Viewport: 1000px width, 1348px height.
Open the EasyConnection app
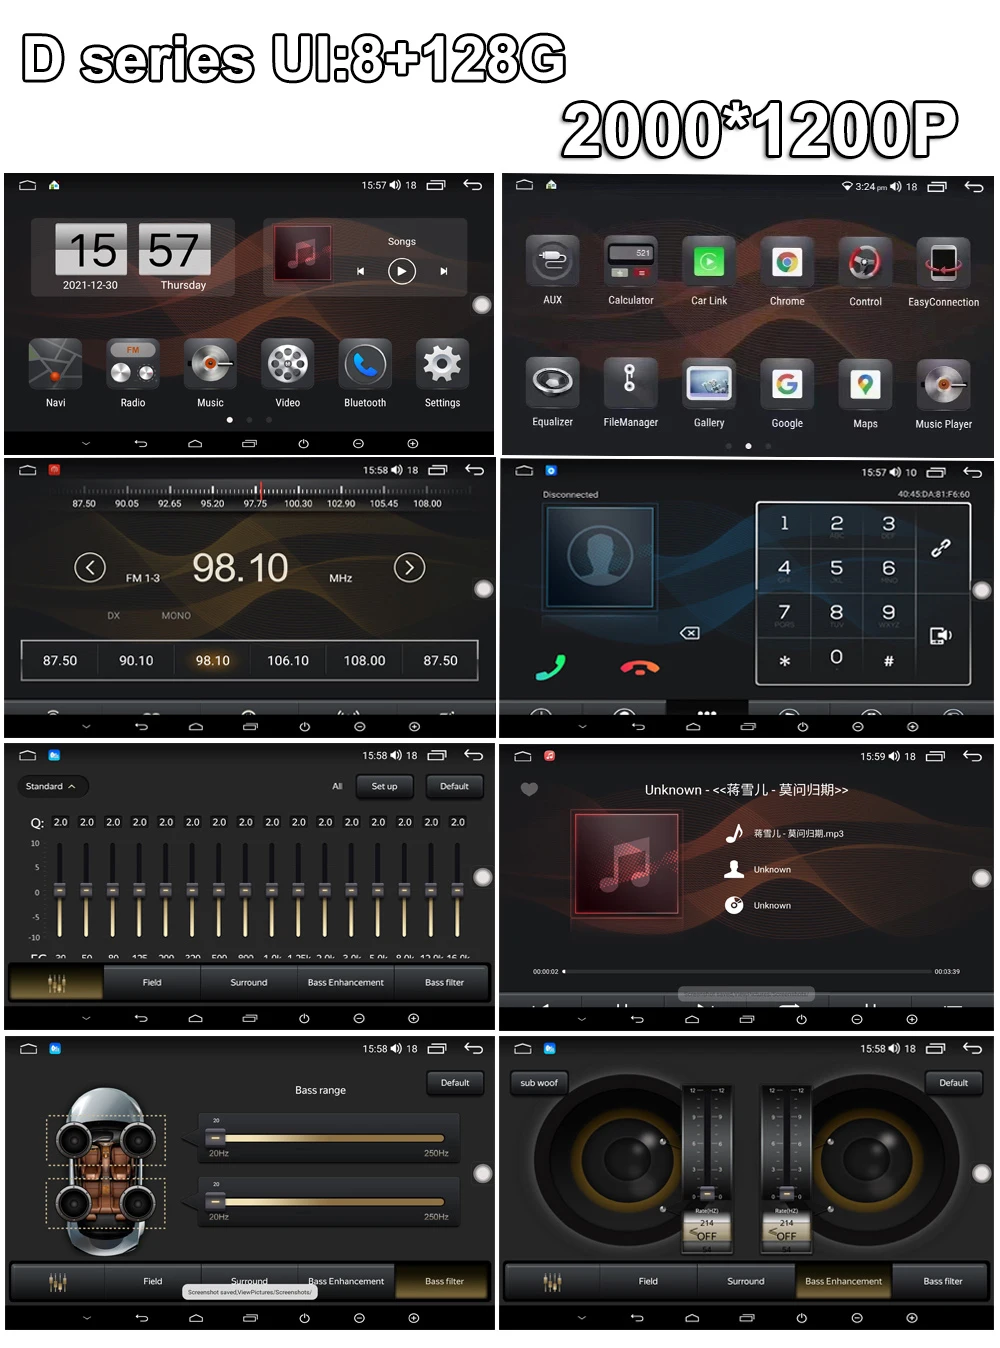[x=943, y=262]
